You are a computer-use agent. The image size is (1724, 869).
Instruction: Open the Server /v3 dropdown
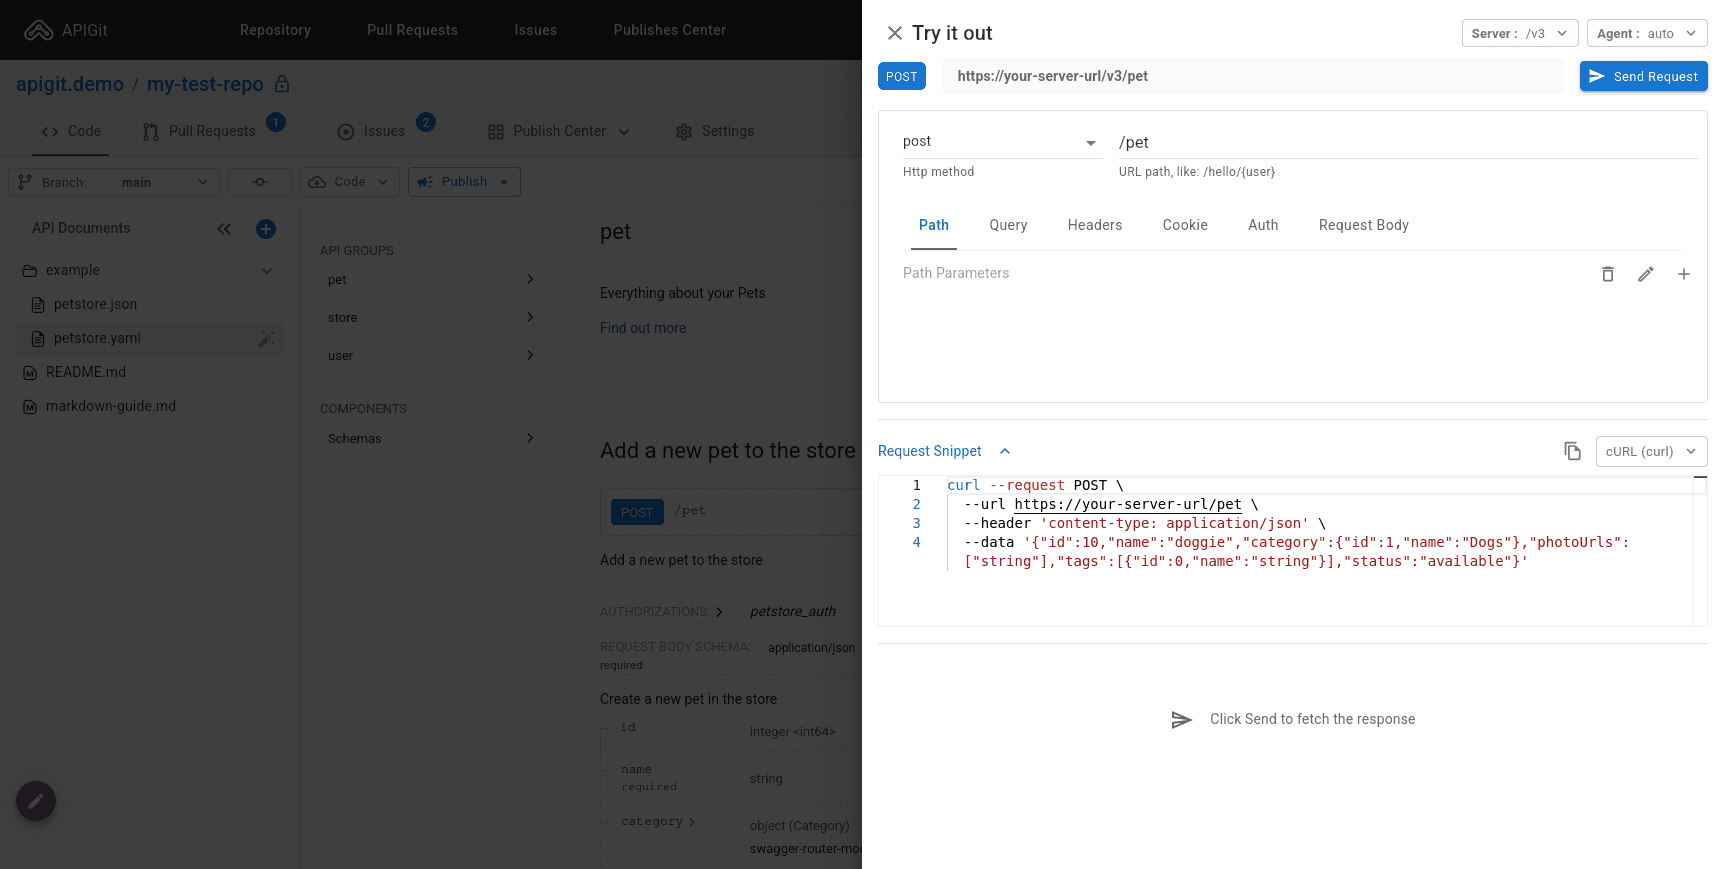pyautogui.click(x=1519, y=33)
